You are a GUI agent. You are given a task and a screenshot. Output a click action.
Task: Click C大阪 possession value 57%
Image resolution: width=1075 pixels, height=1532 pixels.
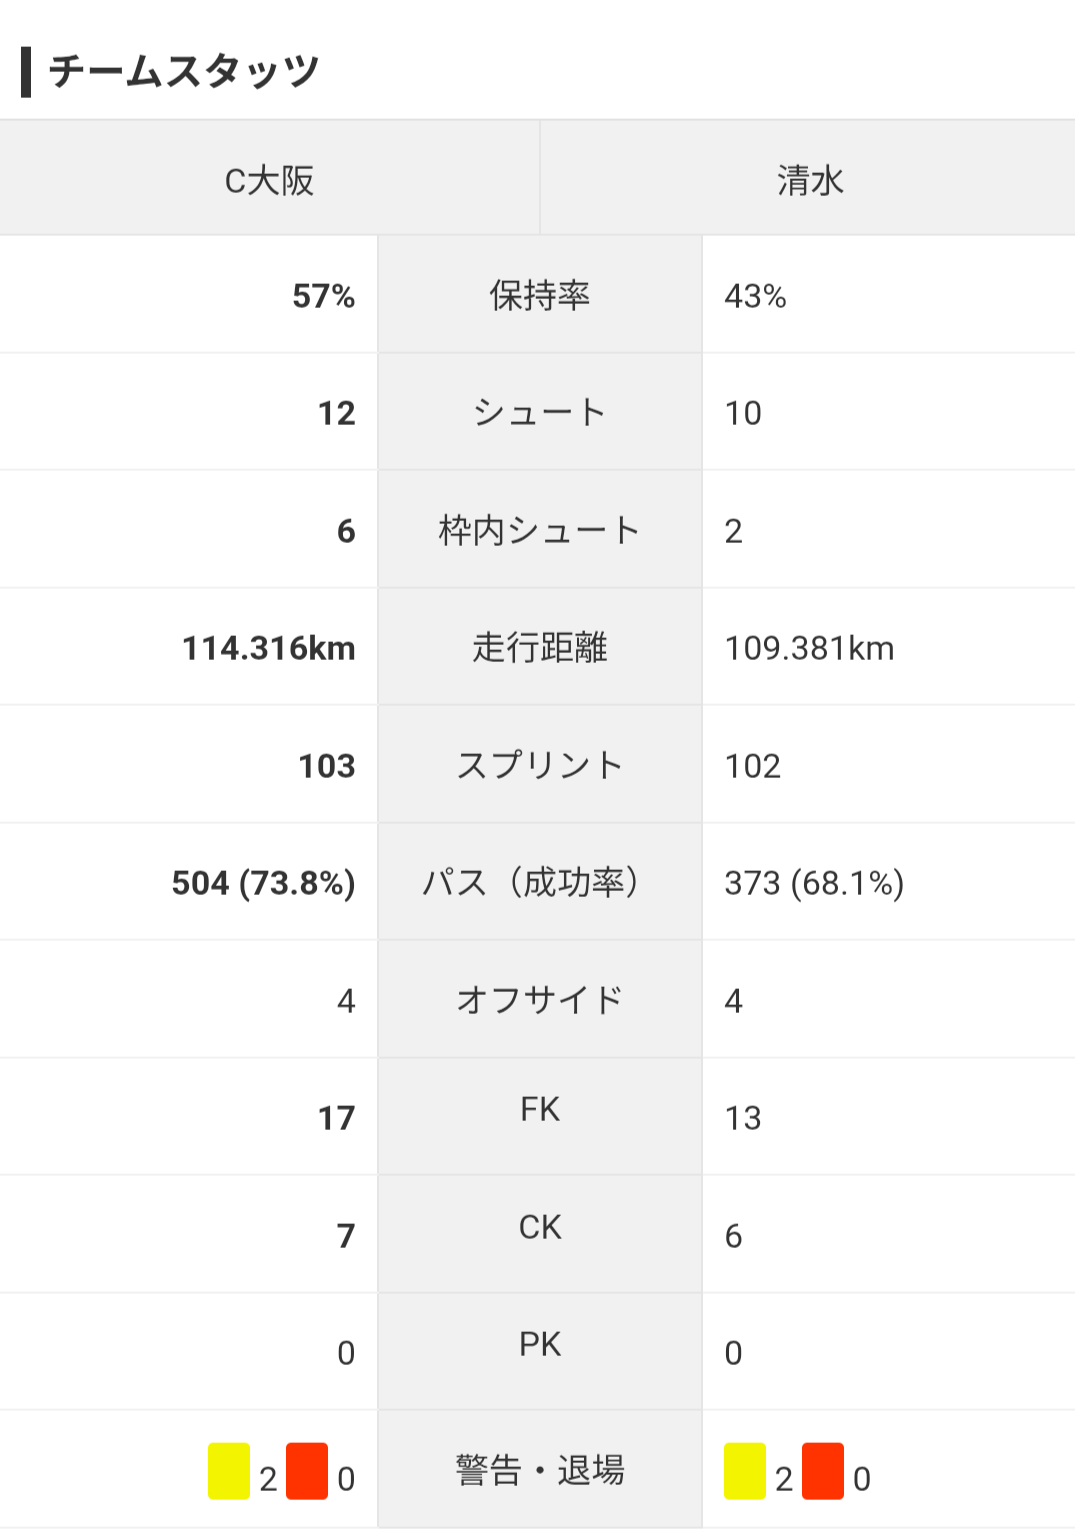(x=323, y=296)
